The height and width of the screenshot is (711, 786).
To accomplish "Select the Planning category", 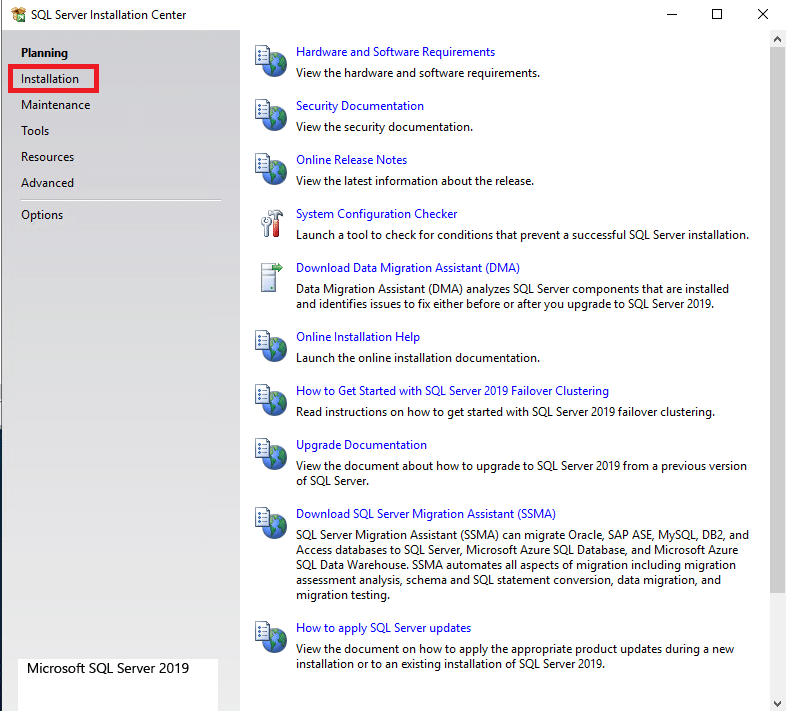I will pos(44,53).
